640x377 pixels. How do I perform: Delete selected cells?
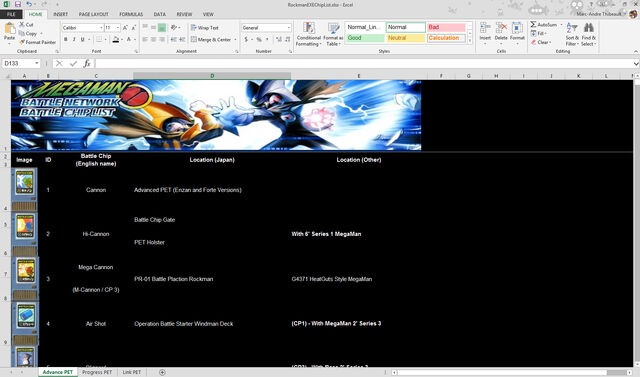tap(501, 32)
